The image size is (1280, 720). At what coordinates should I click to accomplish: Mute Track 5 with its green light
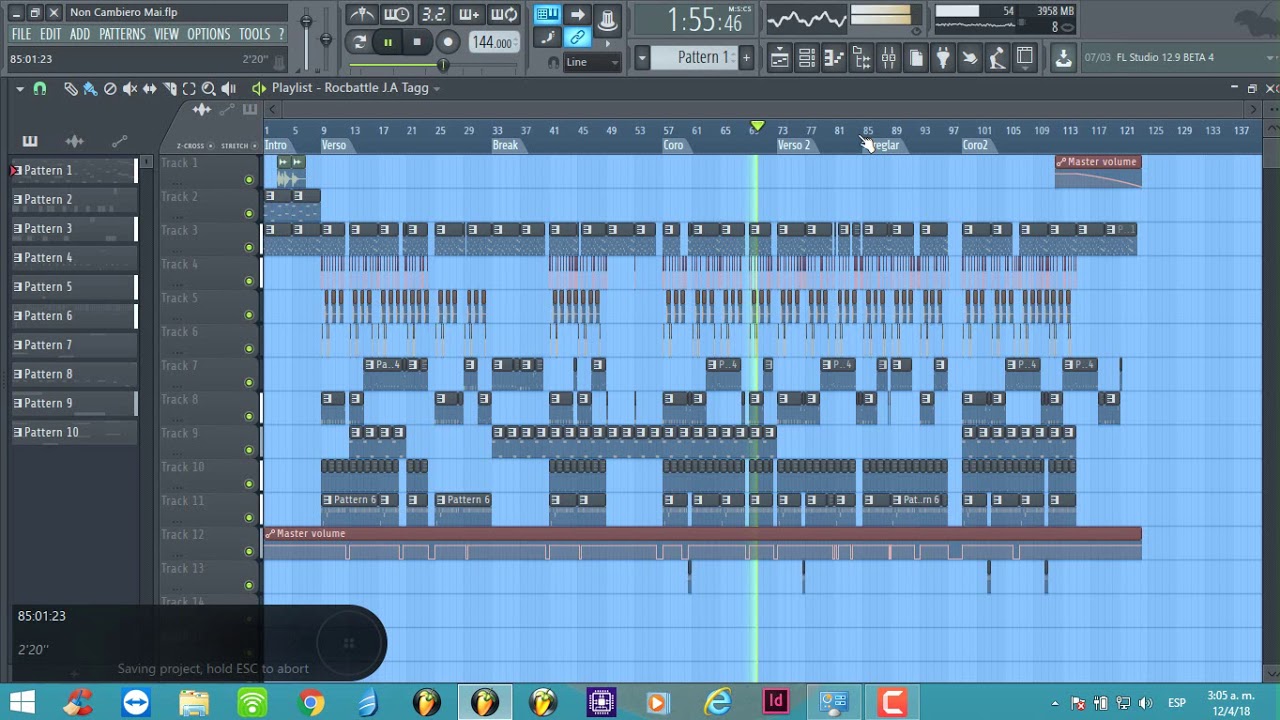click(x=249, y=315)
